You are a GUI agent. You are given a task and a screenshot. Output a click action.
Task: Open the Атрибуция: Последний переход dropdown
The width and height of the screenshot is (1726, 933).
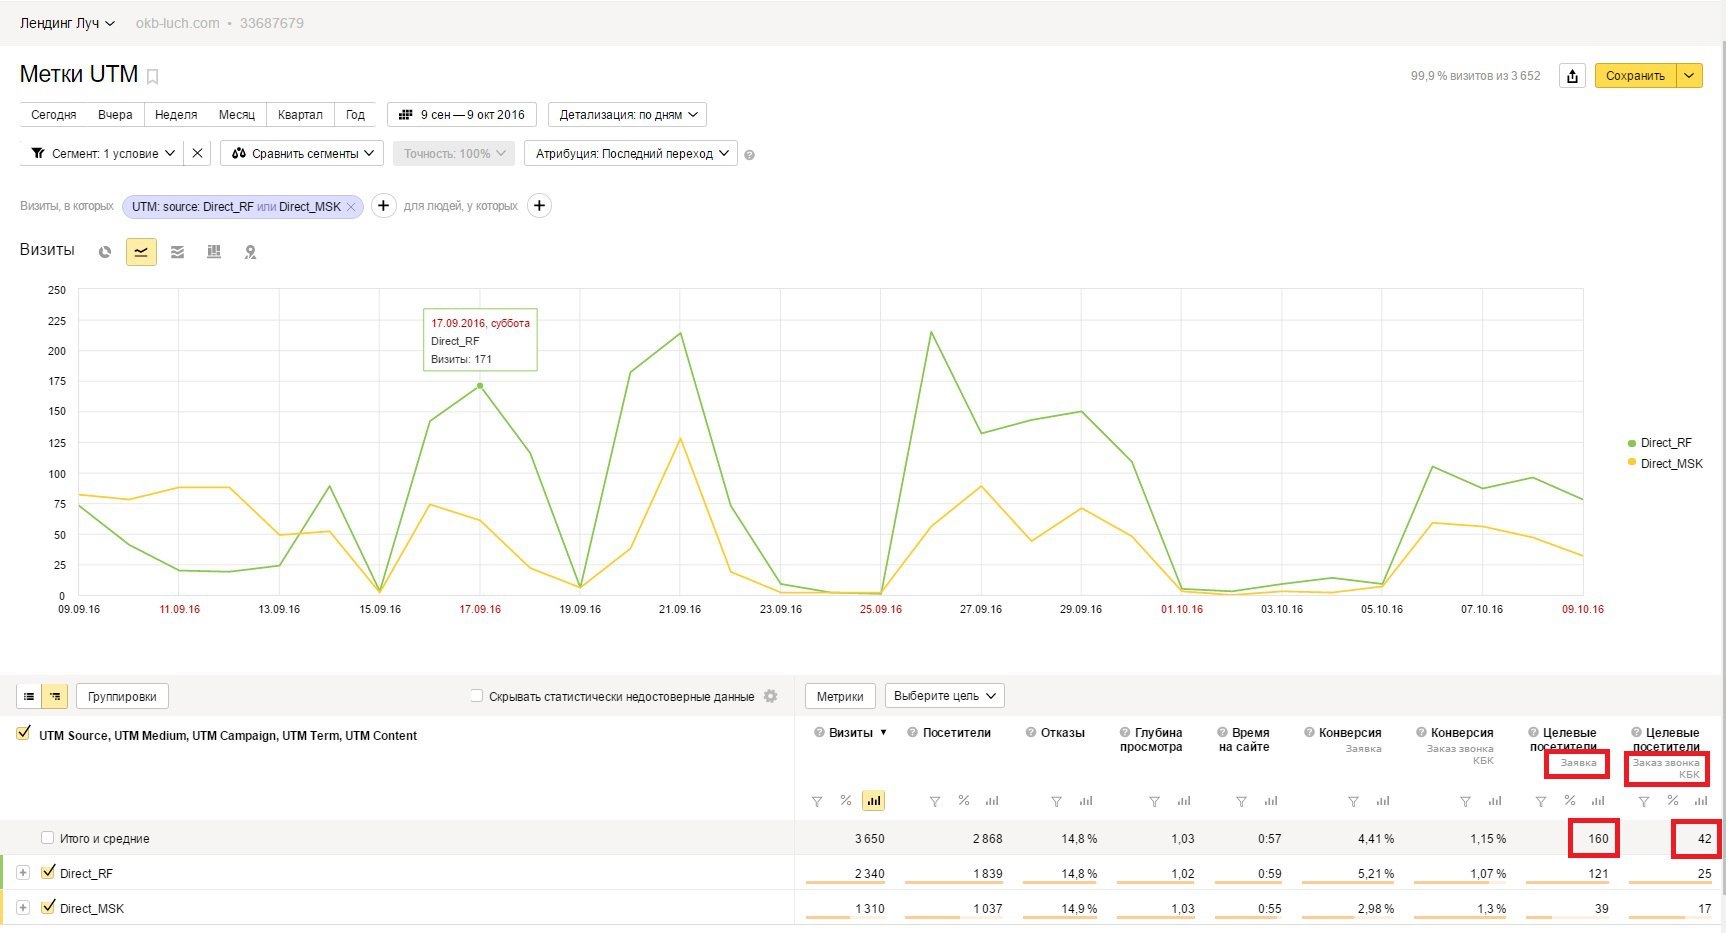click(x=630, y=154)
